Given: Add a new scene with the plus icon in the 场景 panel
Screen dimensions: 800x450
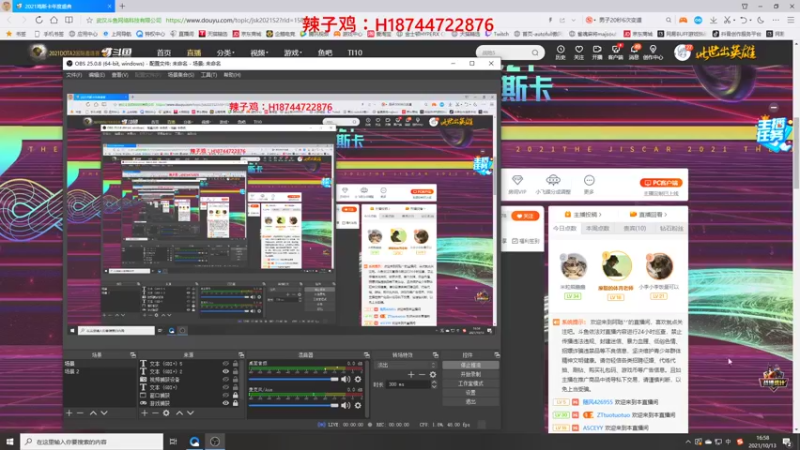Looking at the screenshot, I should point(69,413).
